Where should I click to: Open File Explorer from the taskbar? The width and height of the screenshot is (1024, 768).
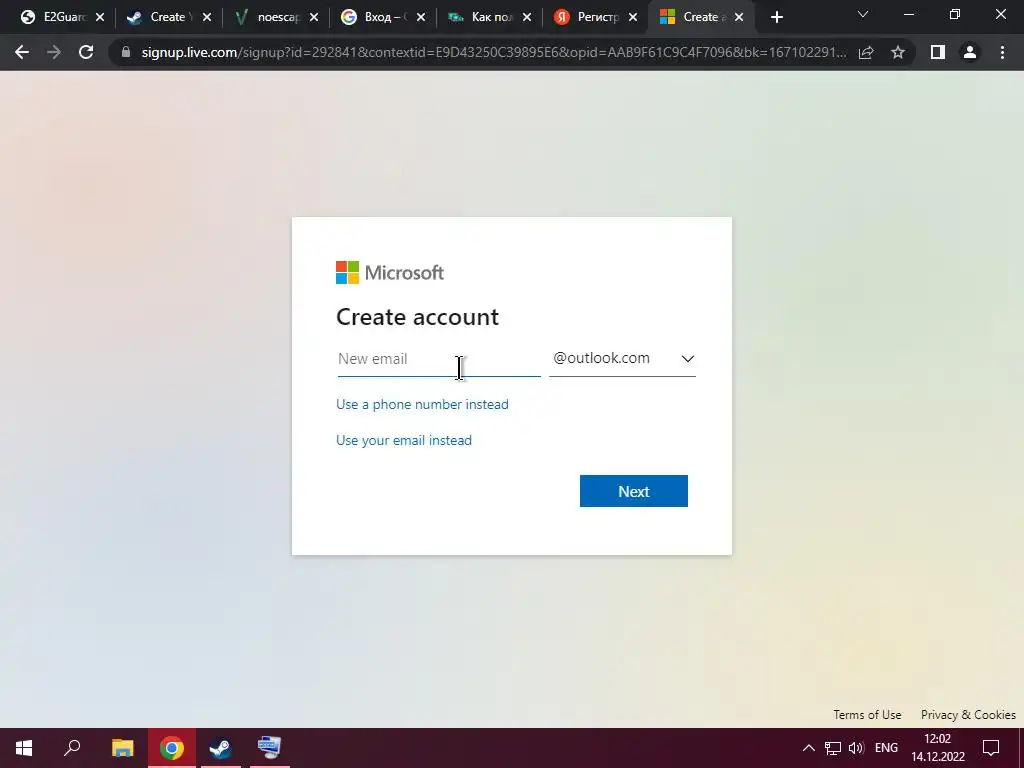coord(122,748)
